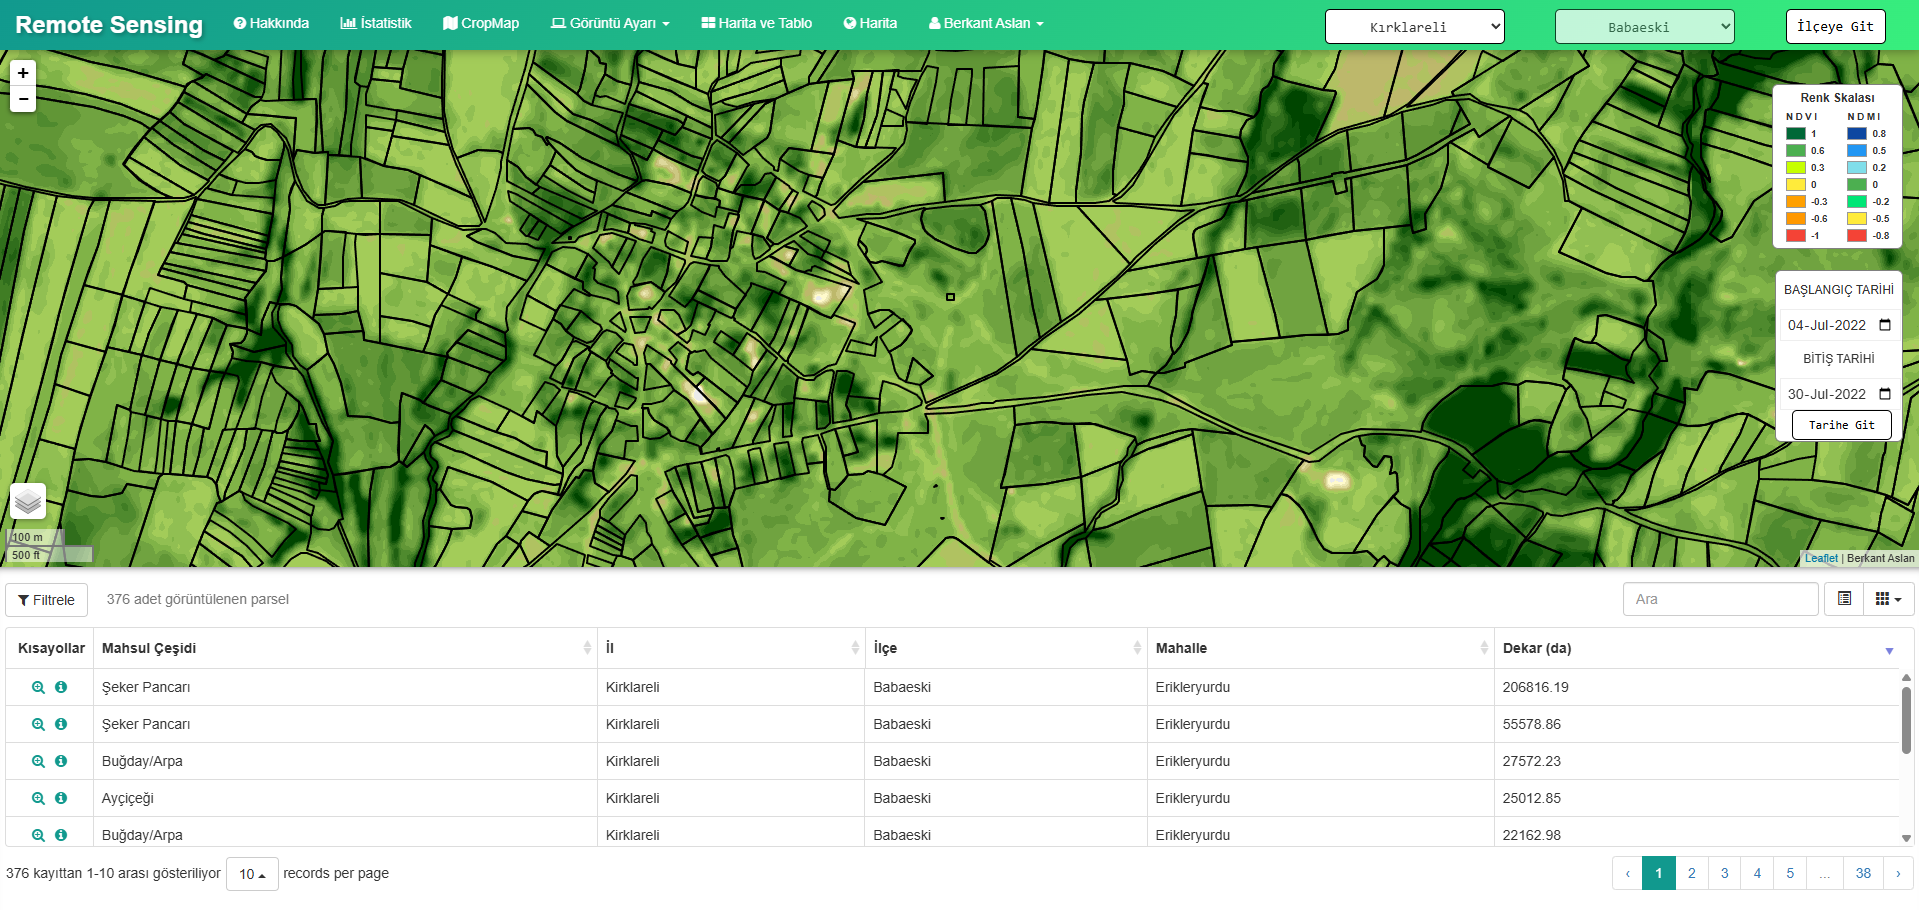Open the calendar picker for BAŞLANGIÇ TARİHİ
The width and height of the screenshot is (1919, 910).
point(1884,325)
